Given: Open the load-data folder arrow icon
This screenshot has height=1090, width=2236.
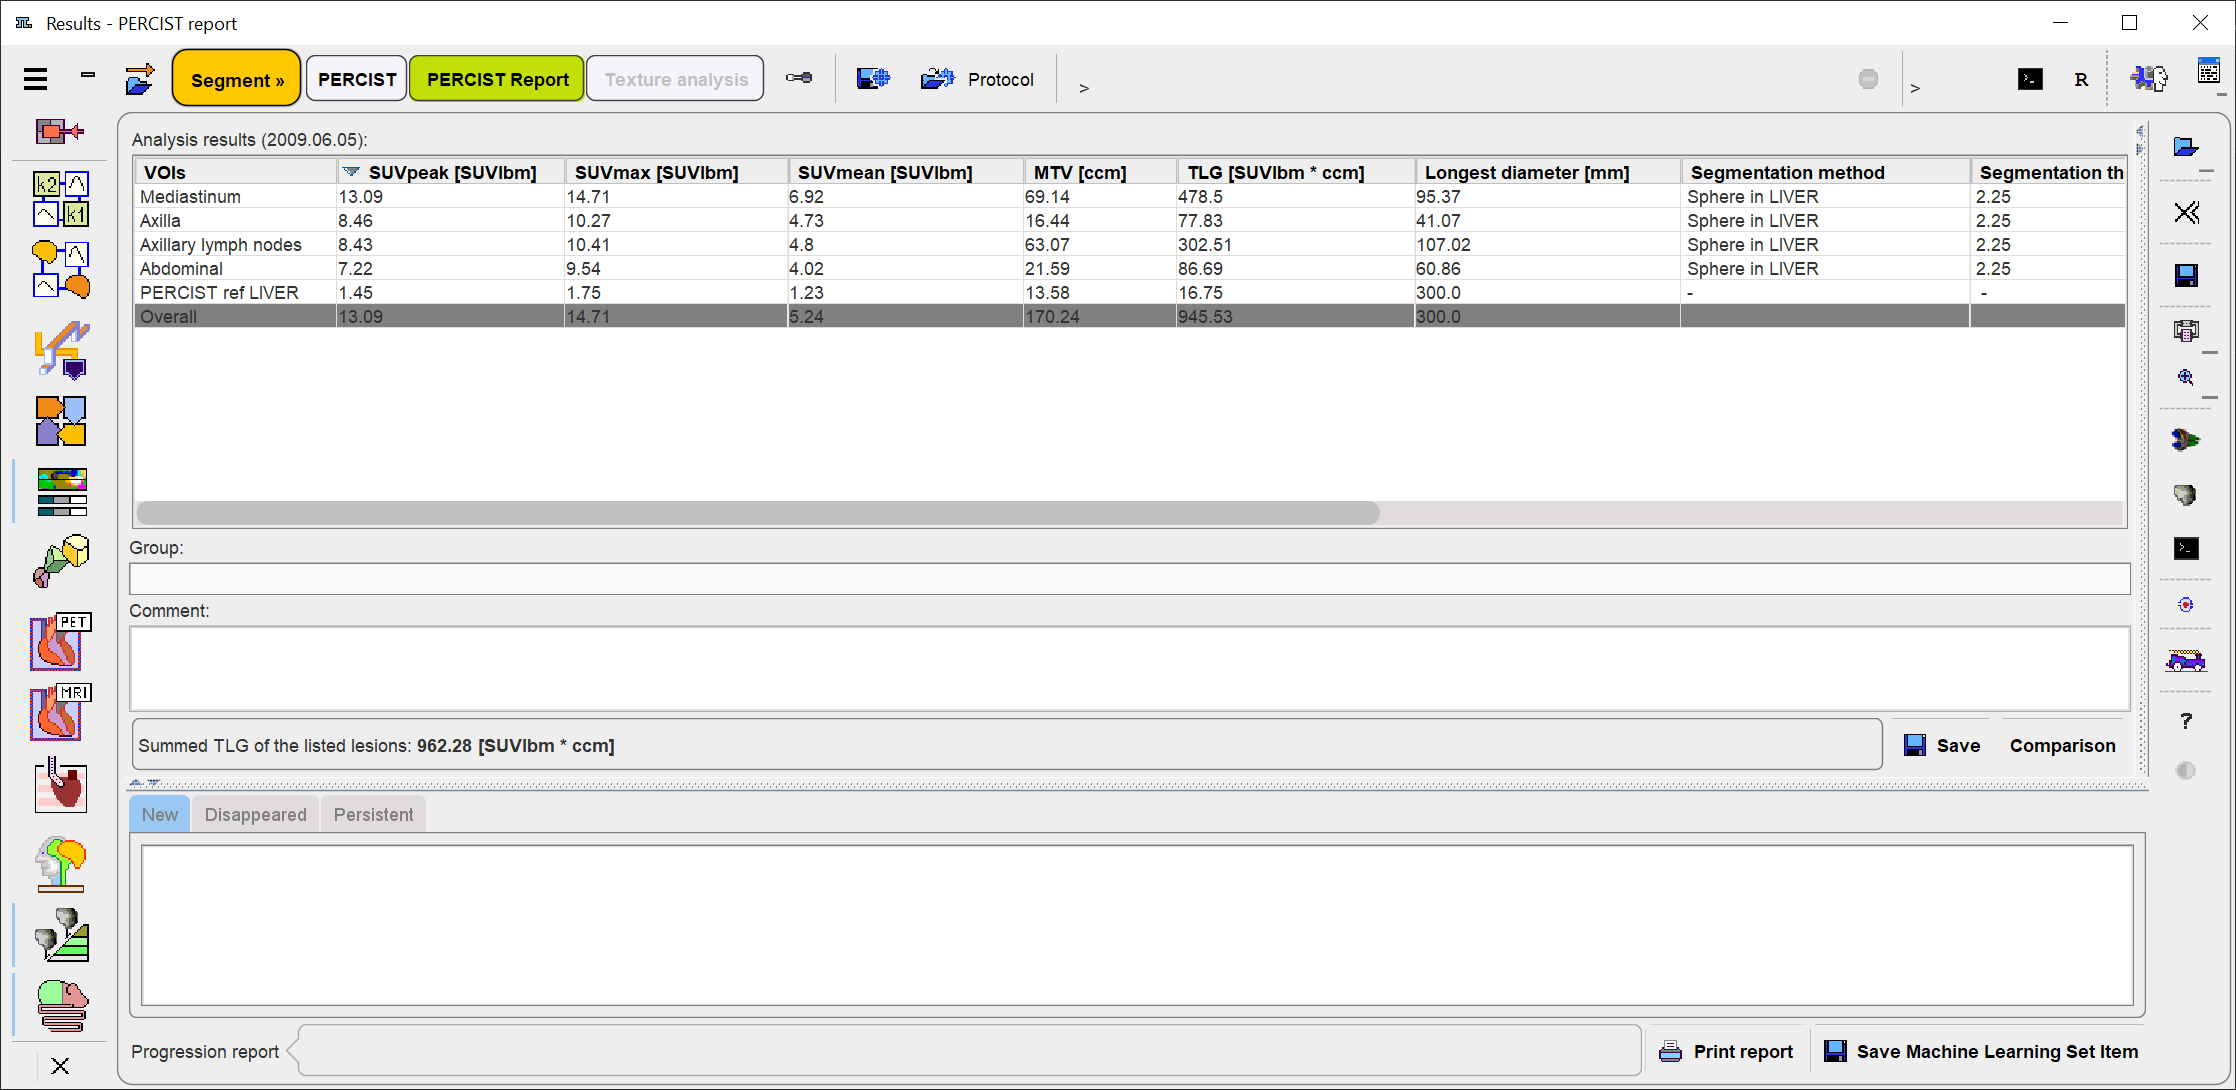Looking at the screenshot, I should [x=140, y=79].
